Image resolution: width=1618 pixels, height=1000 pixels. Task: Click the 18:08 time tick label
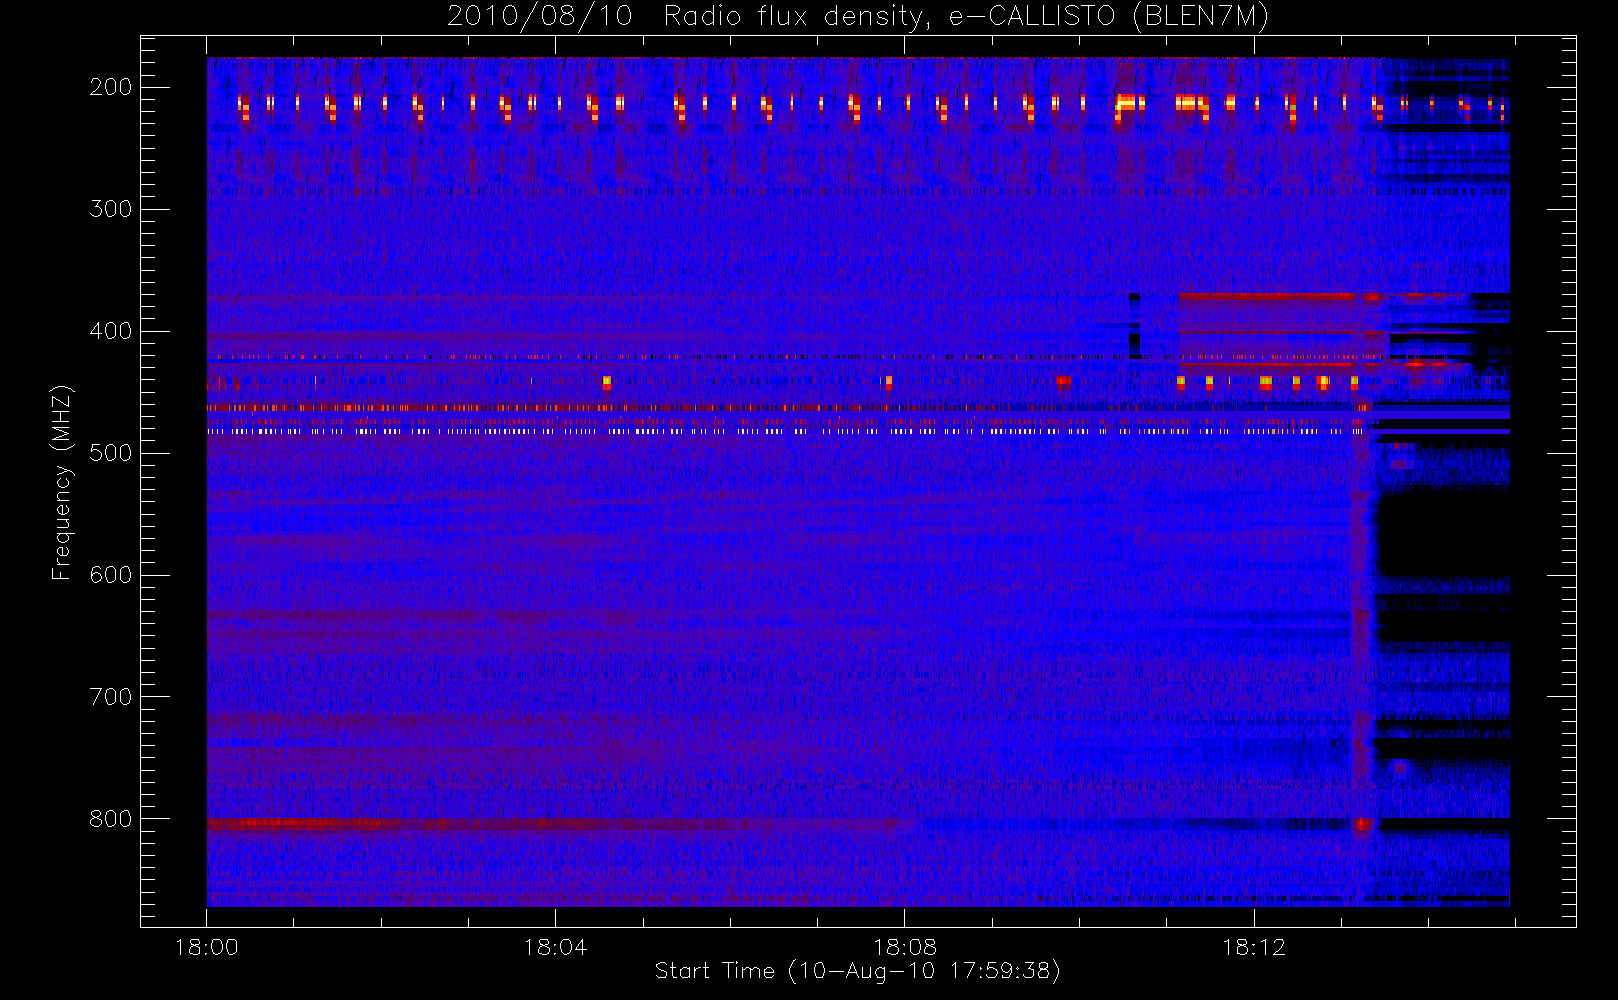[904, 947]
